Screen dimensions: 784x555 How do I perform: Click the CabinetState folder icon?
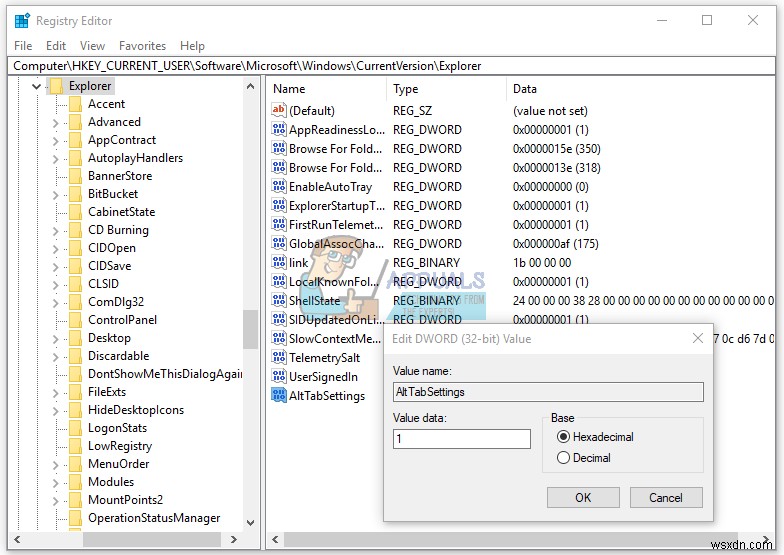pos(75,212)
